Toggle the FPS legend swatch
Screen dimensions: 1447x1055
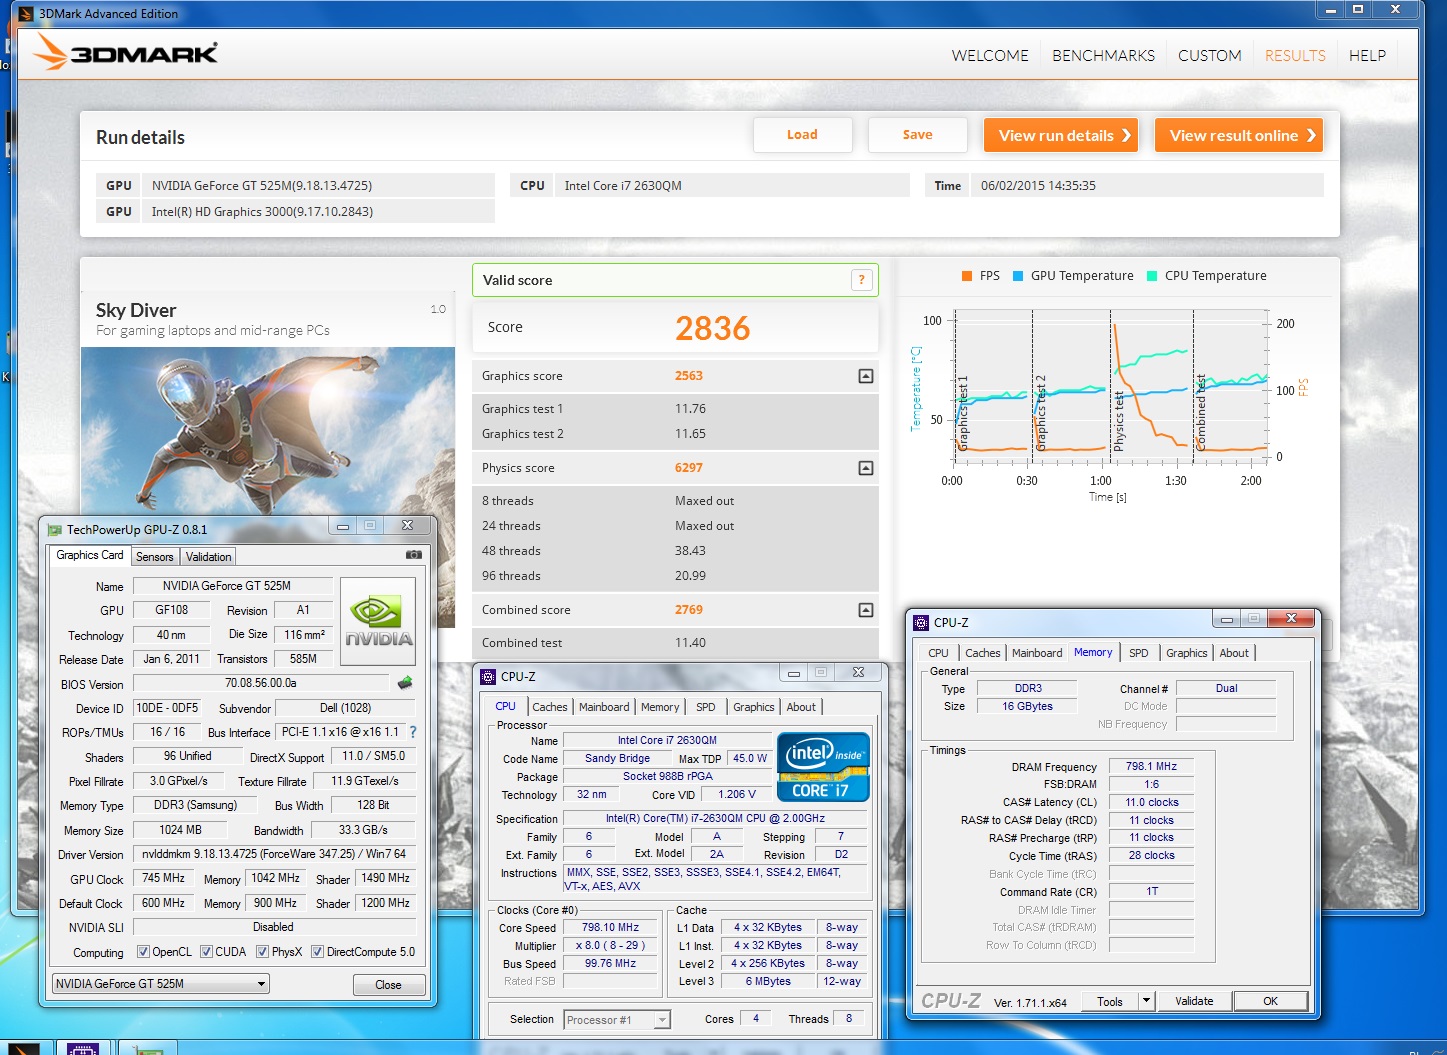(x=967, y=276)
